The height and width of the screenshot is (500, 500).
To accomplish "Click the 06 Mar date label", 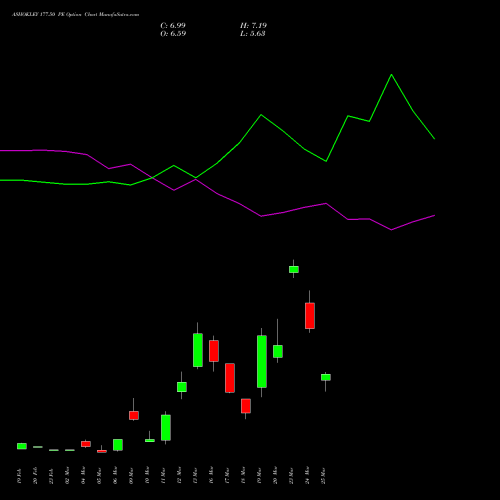I will coord(115,476).
